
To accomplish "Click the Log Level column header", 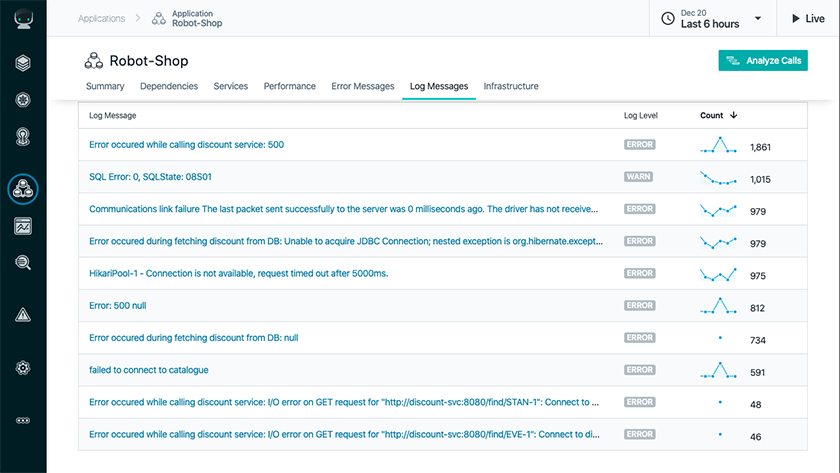I will coord(641,115).
